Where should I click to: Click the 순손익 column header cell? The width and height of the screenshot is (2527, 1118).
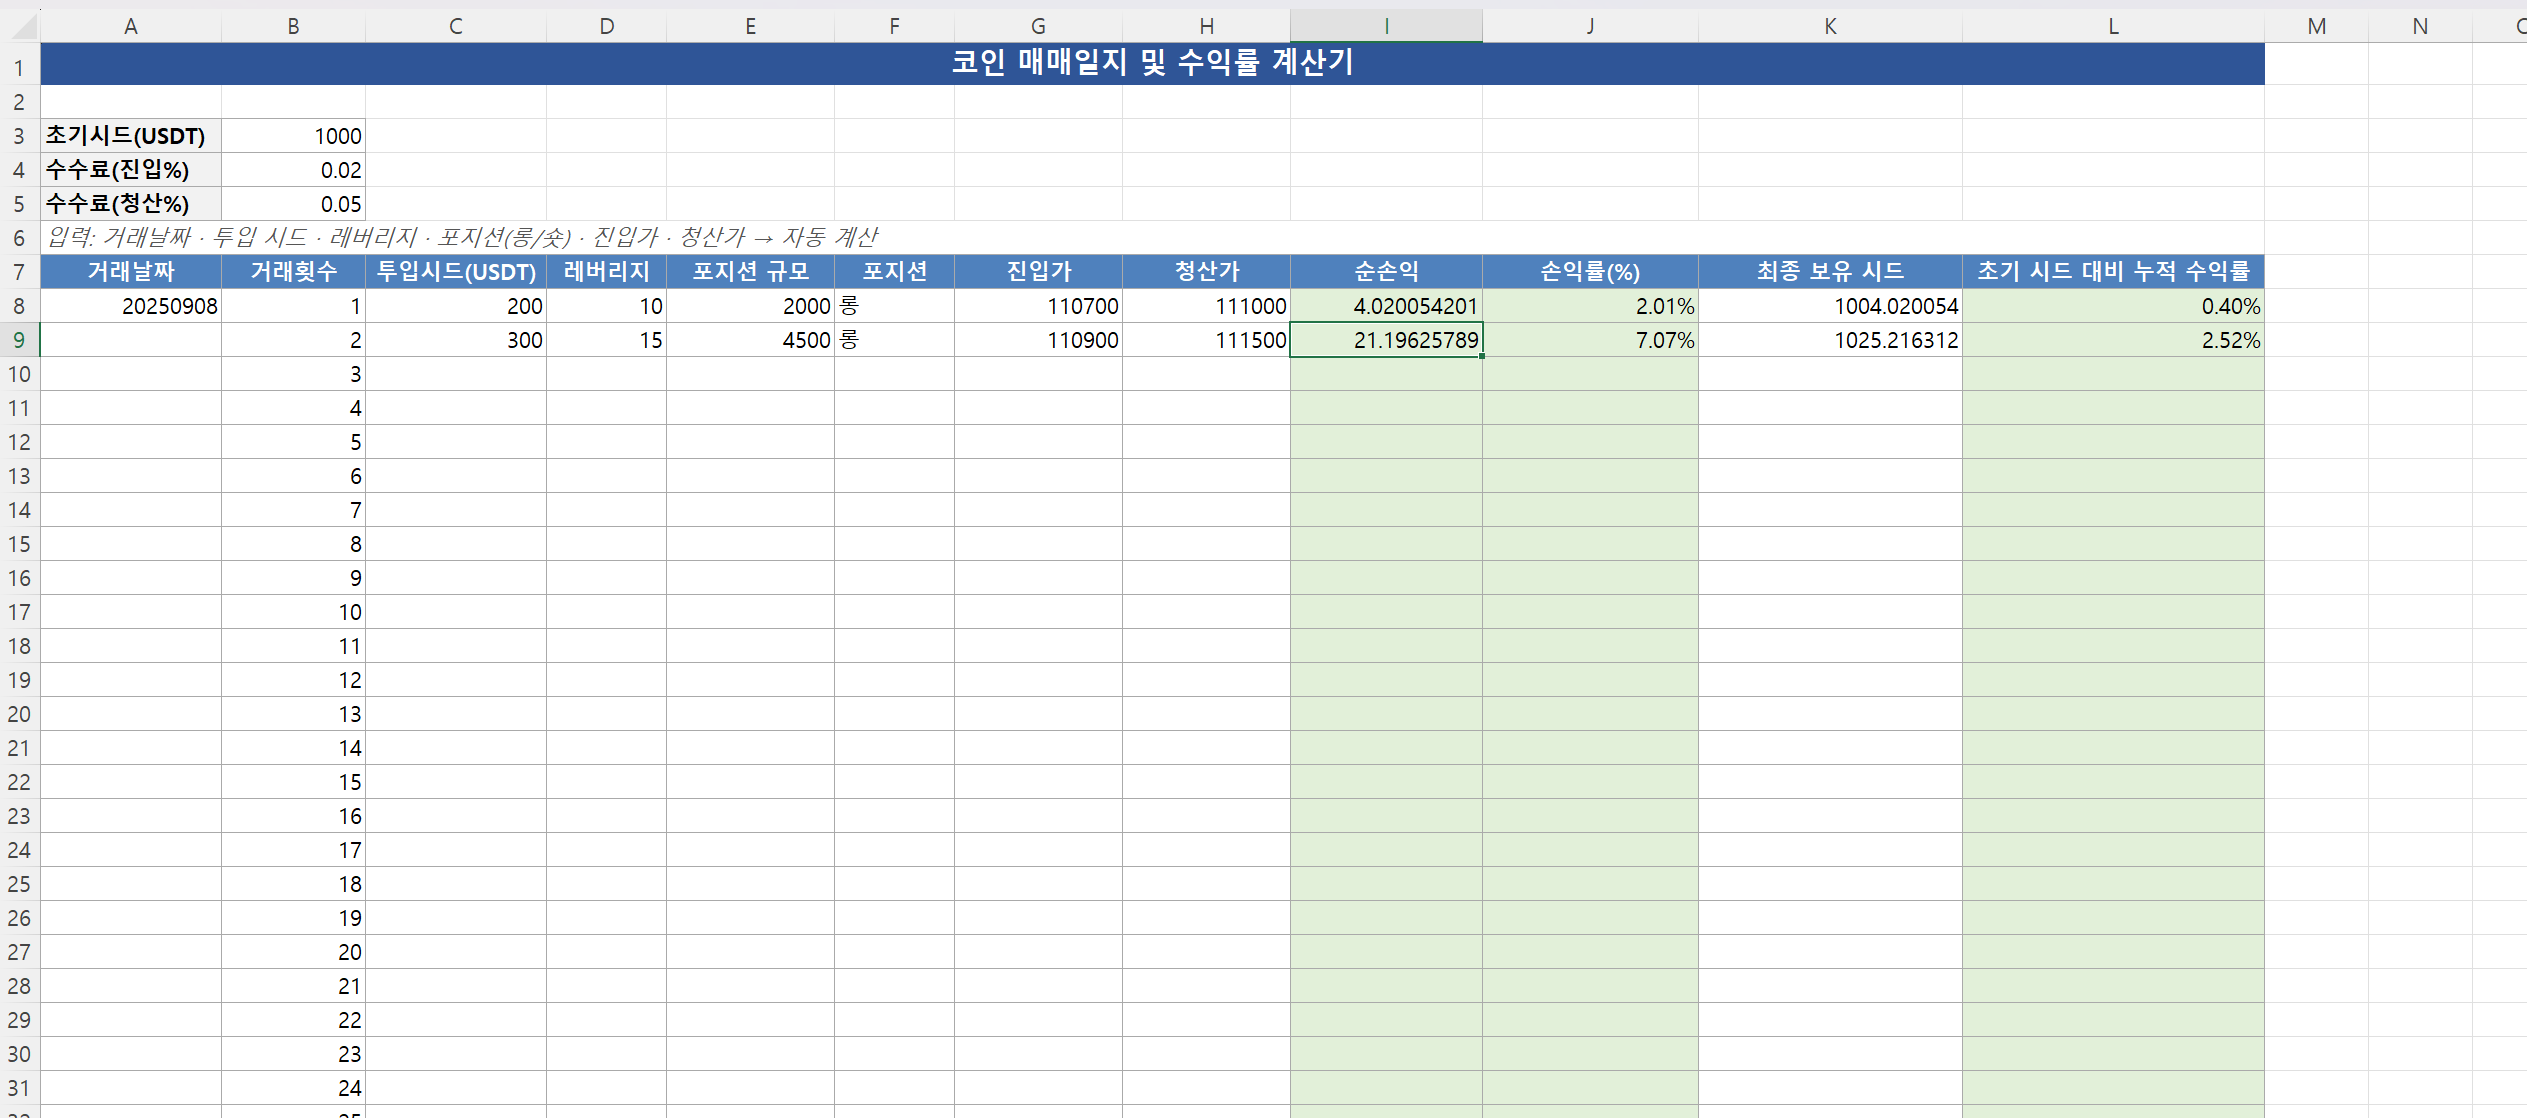[x=1386, y=271]
